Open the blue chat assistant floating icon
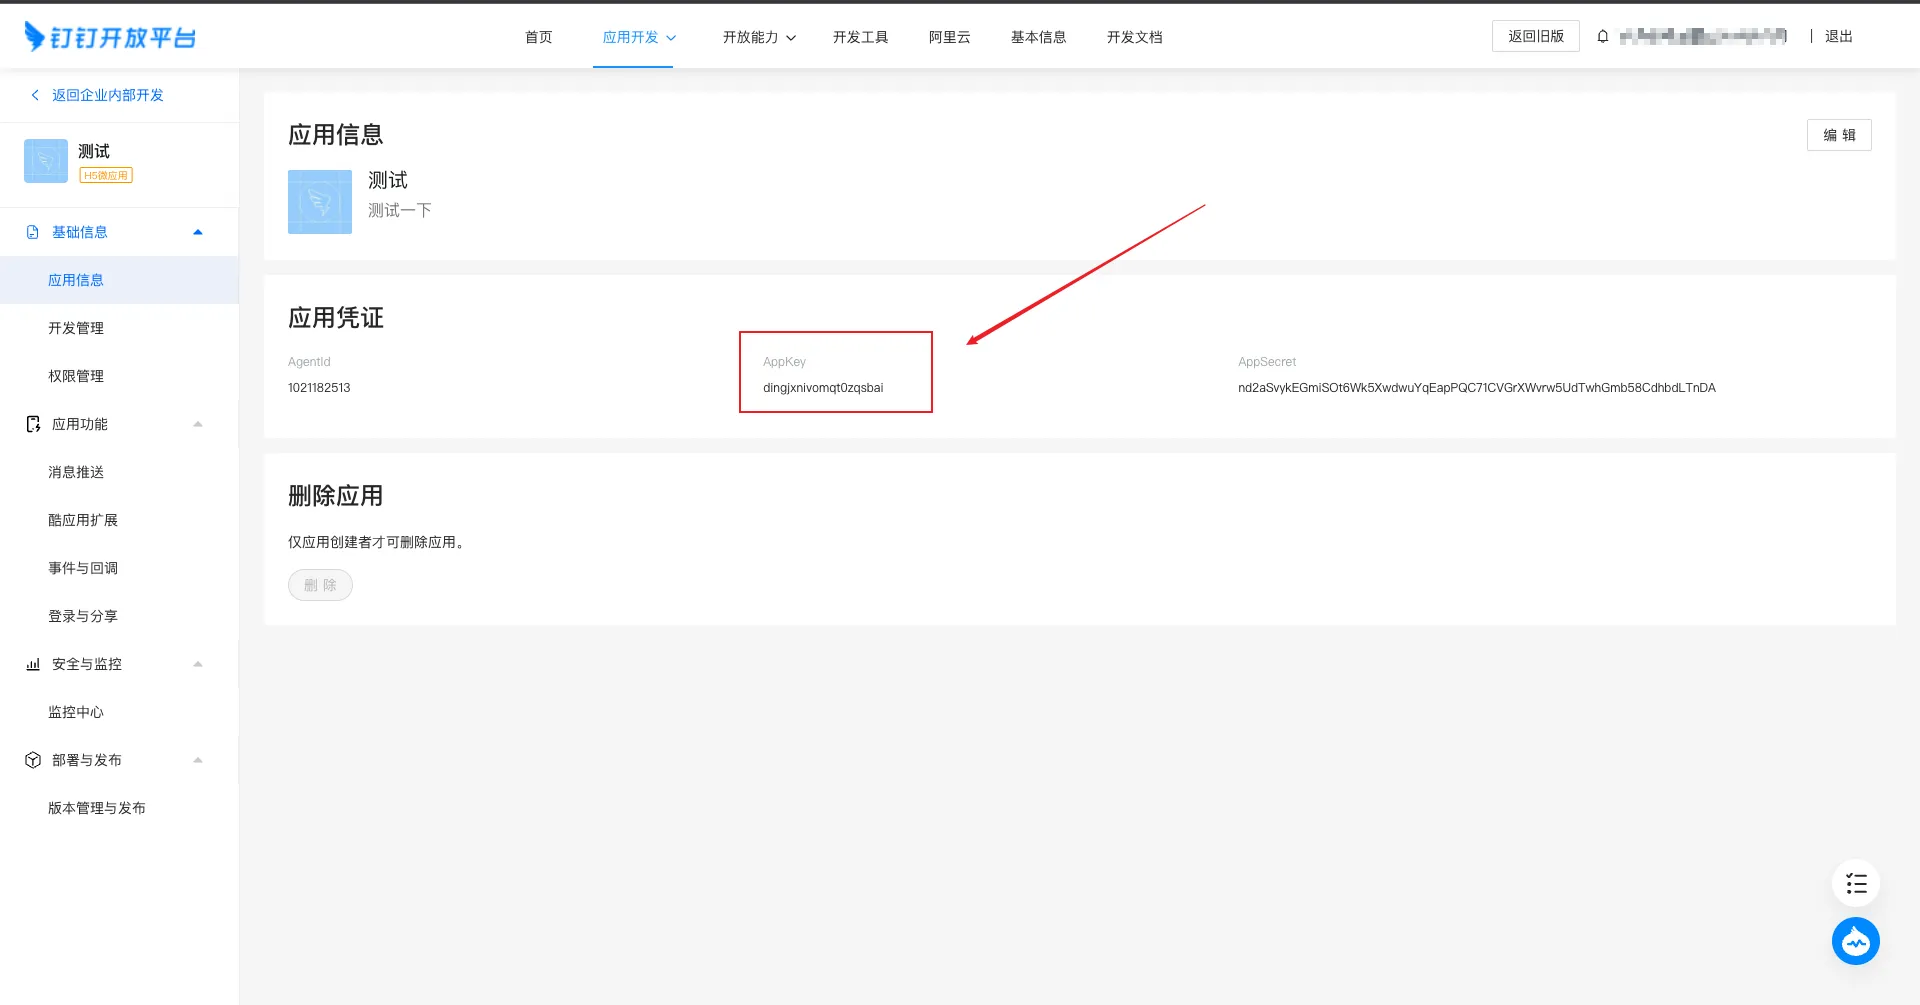Screen dimensions: 1920x1005 tap(1855, 941)
